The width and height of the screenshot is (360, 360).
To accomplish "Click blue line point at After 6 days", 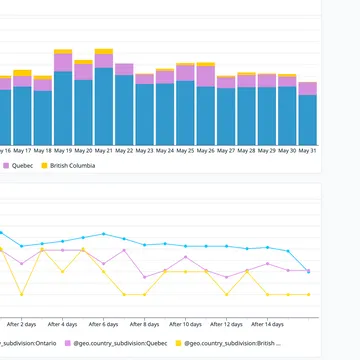I will pos(104,234).
